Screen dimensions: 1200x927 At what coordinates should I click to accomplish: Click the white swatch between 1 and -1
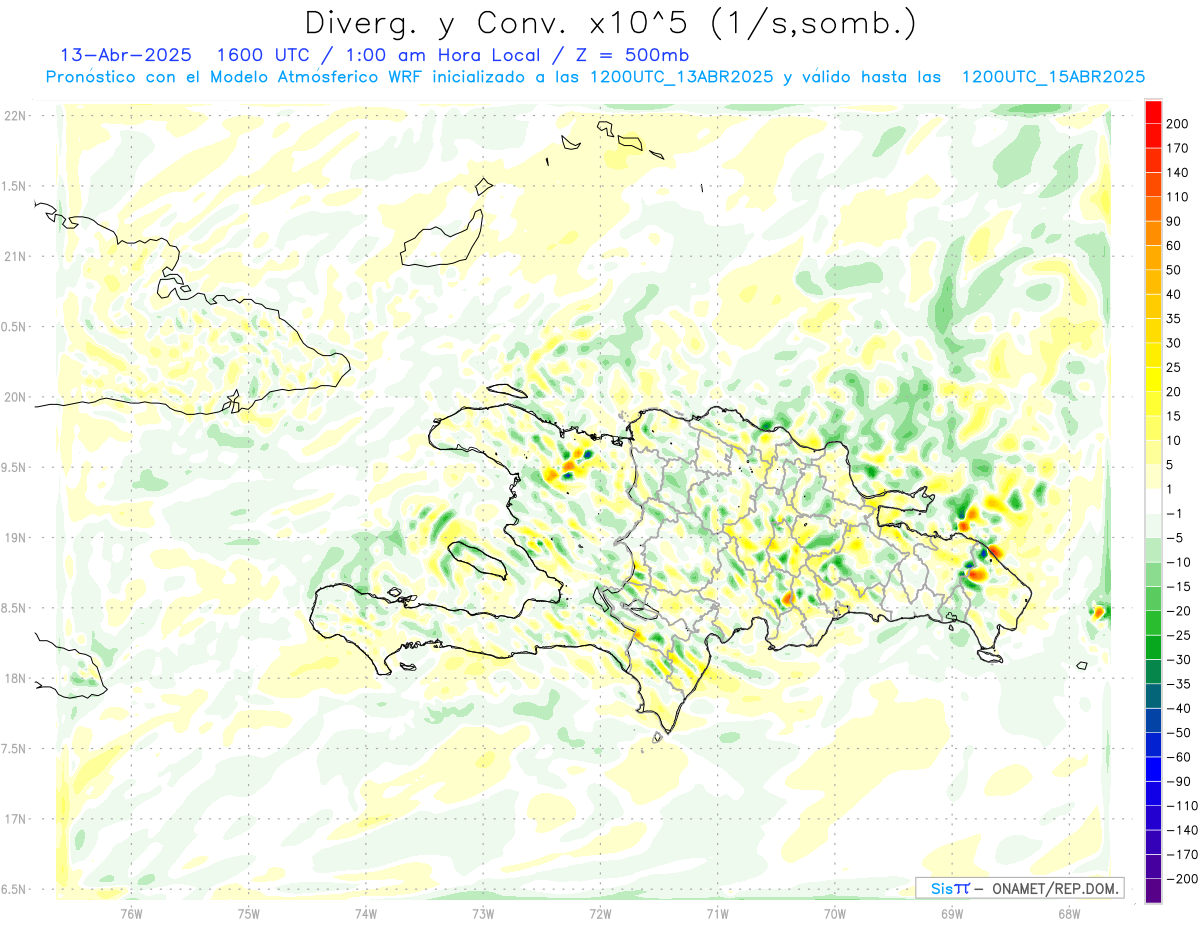[1153, 501]
